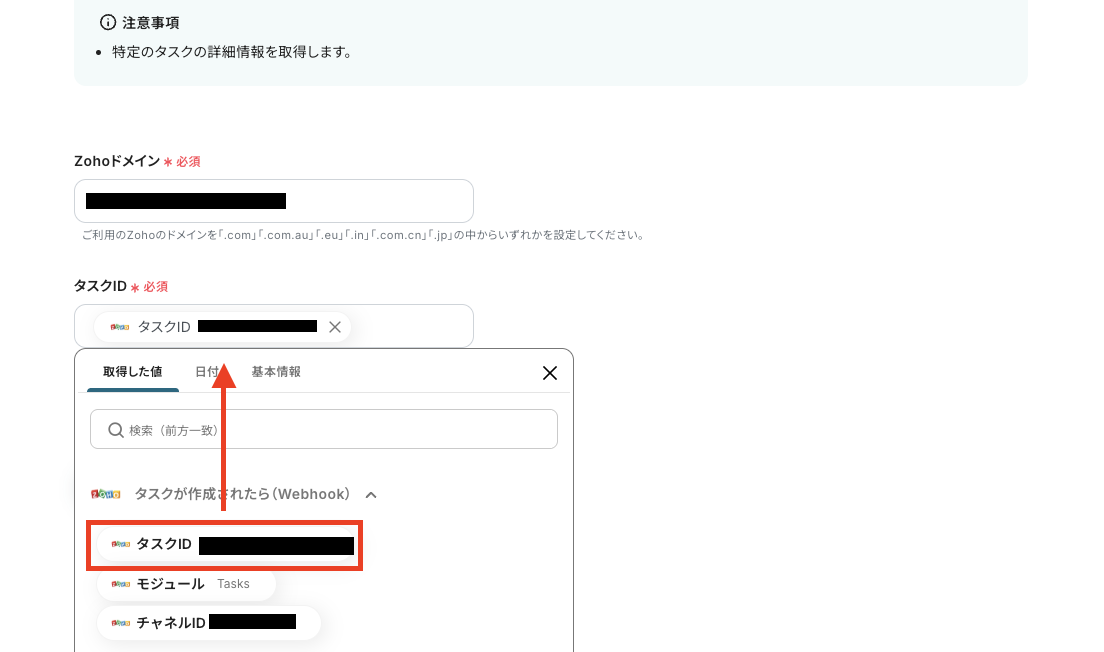The height and width of the screenshot is (652, 1104).
Task: Select the チャネルID value
Action: pos(208,622)
